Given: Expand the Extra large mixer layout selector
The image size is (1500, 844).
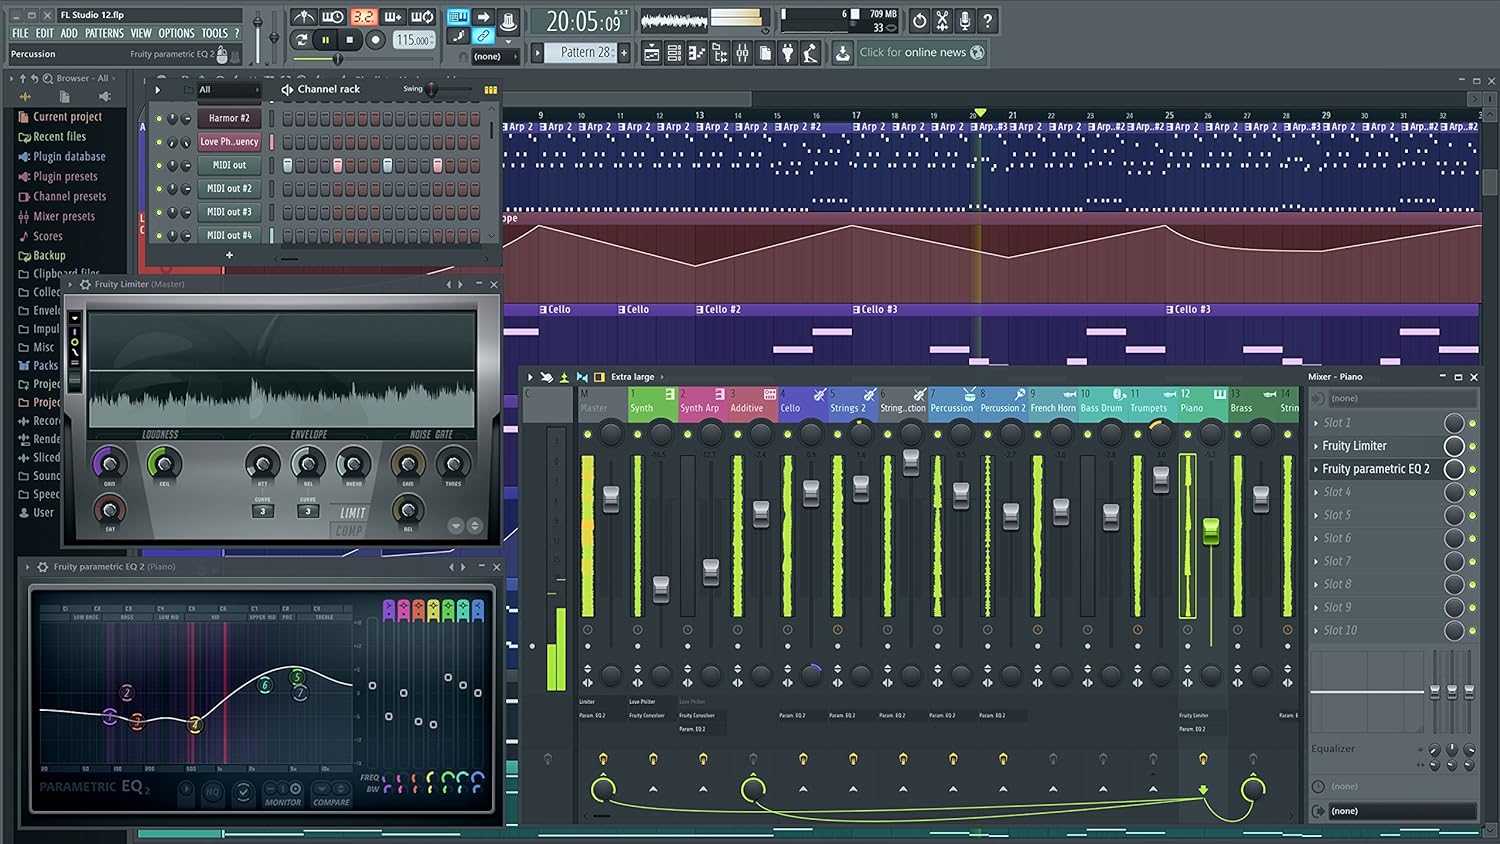Looking at the screenshot, I should point(633,377).
